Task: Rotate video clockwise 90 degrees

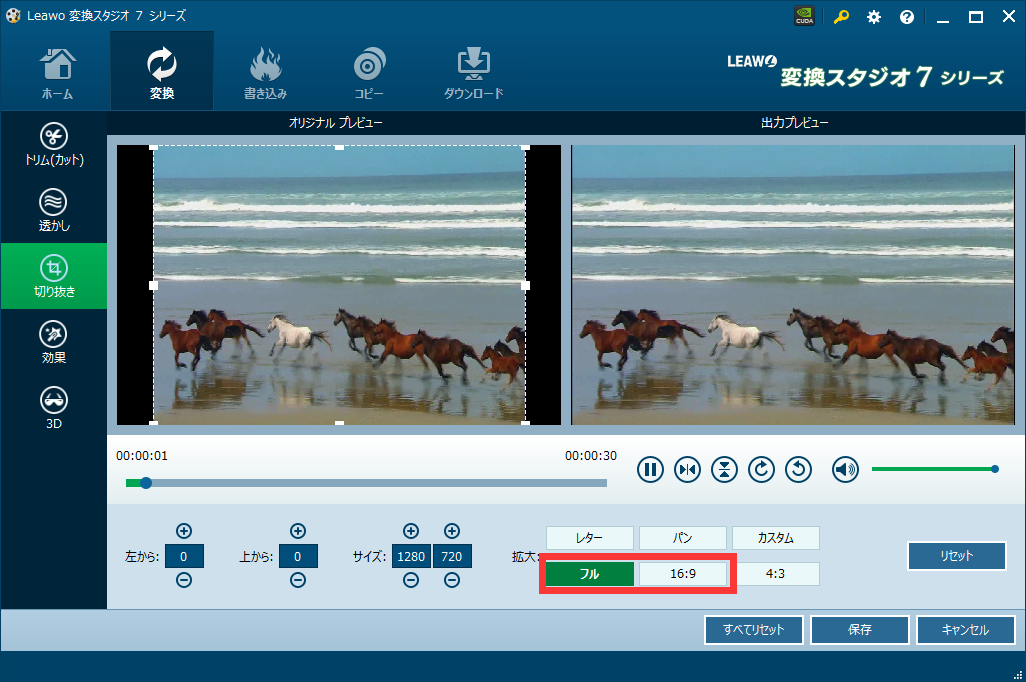Action: point(761,469)
